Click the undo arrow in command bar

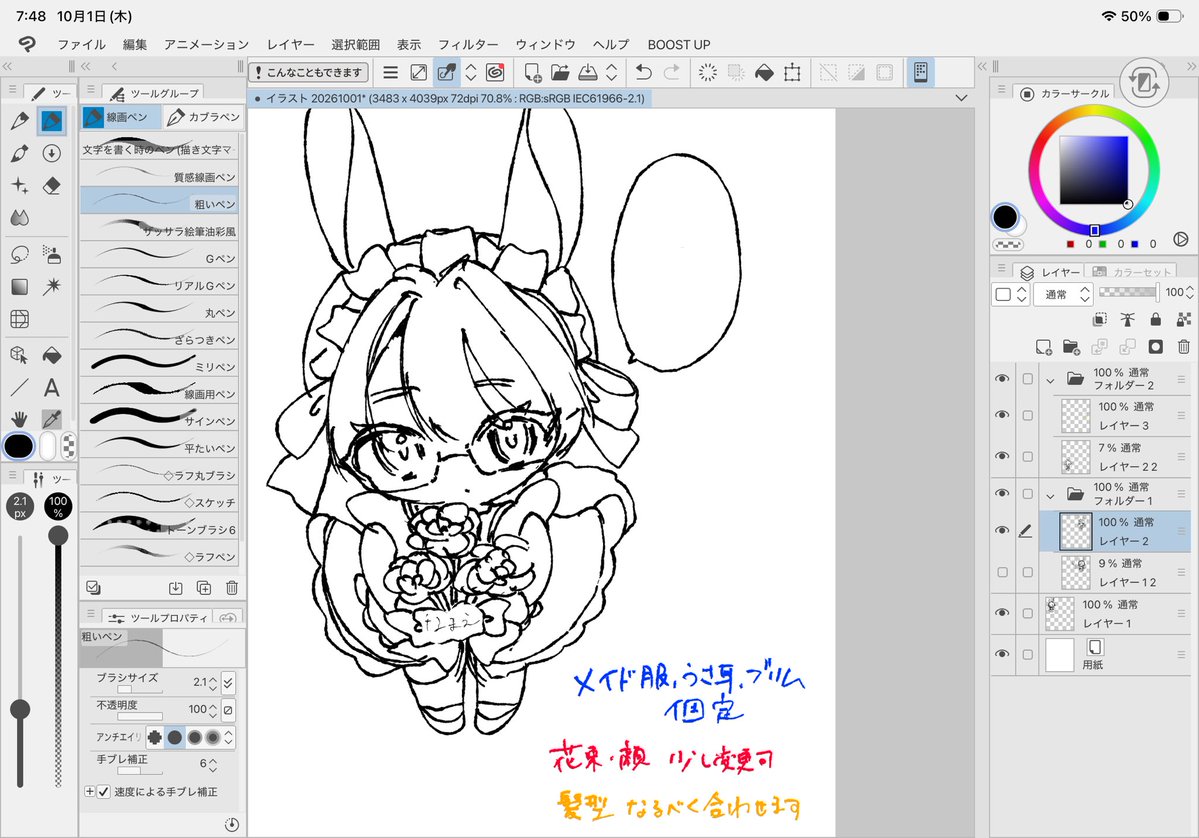tap(643, 73)
